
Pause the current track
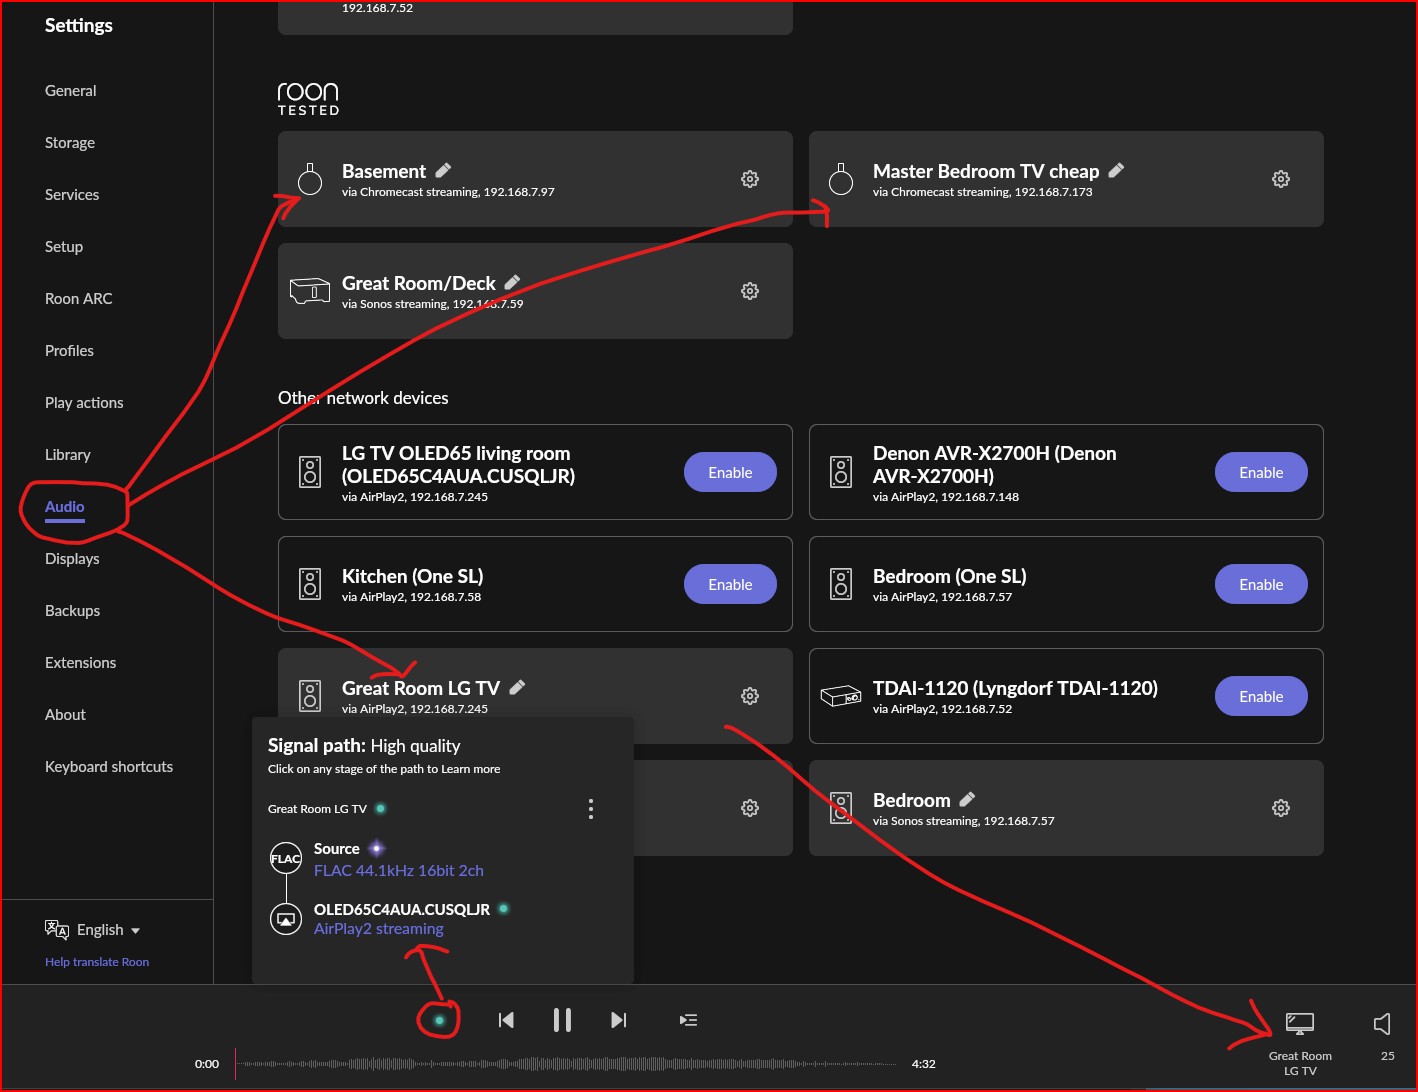pos(562,1020)
